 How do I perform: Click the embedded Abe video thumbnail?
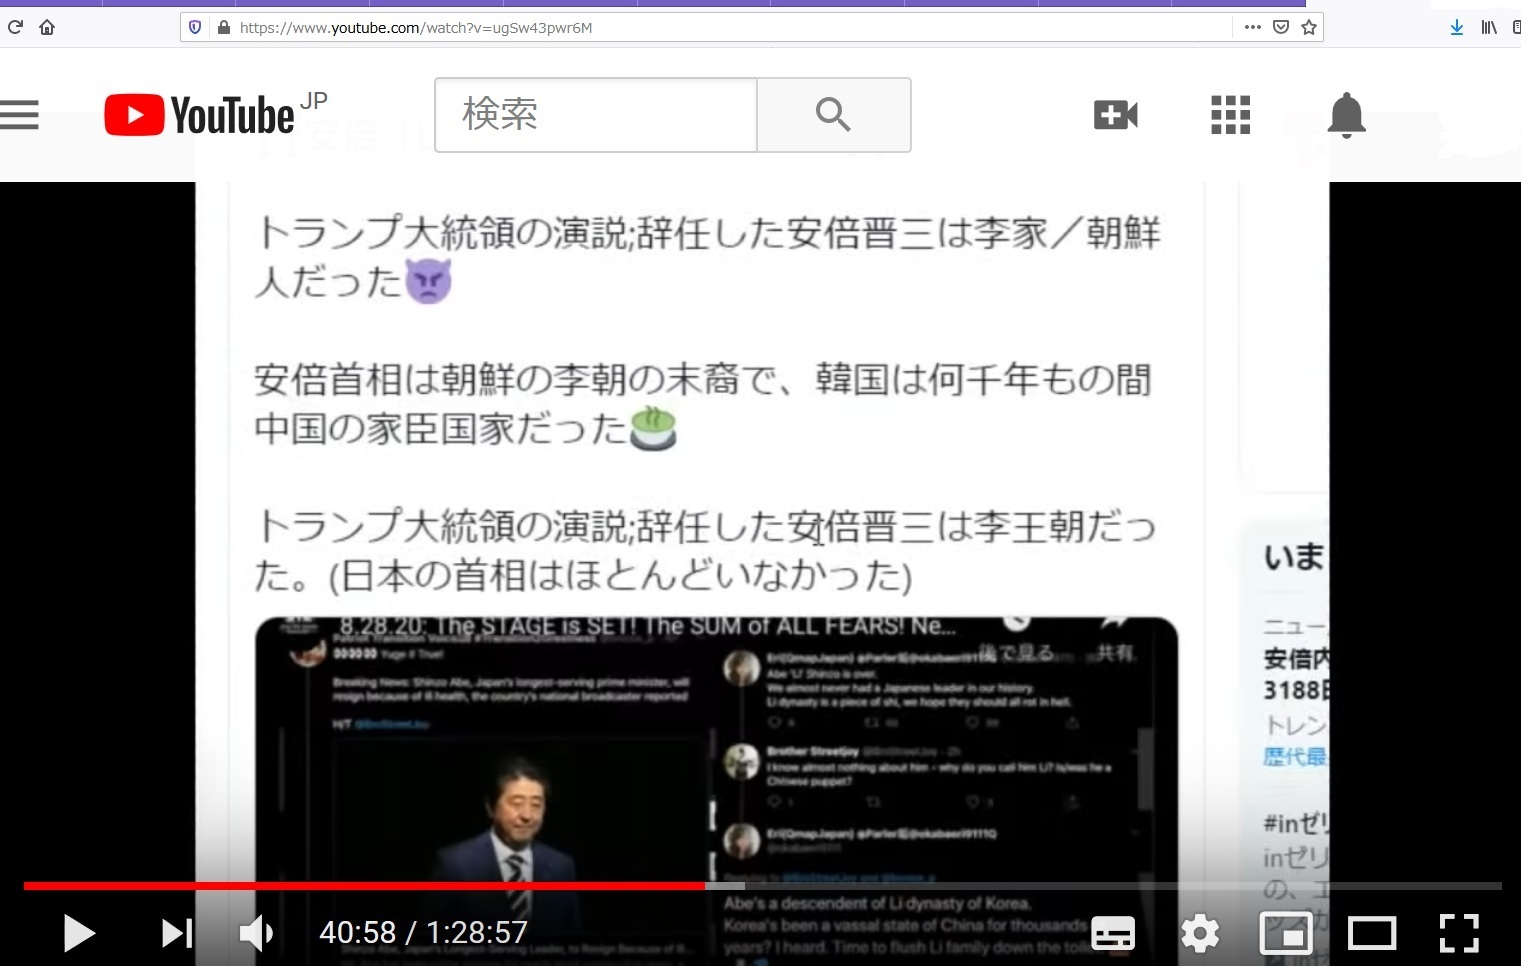[x=716, y=790]
